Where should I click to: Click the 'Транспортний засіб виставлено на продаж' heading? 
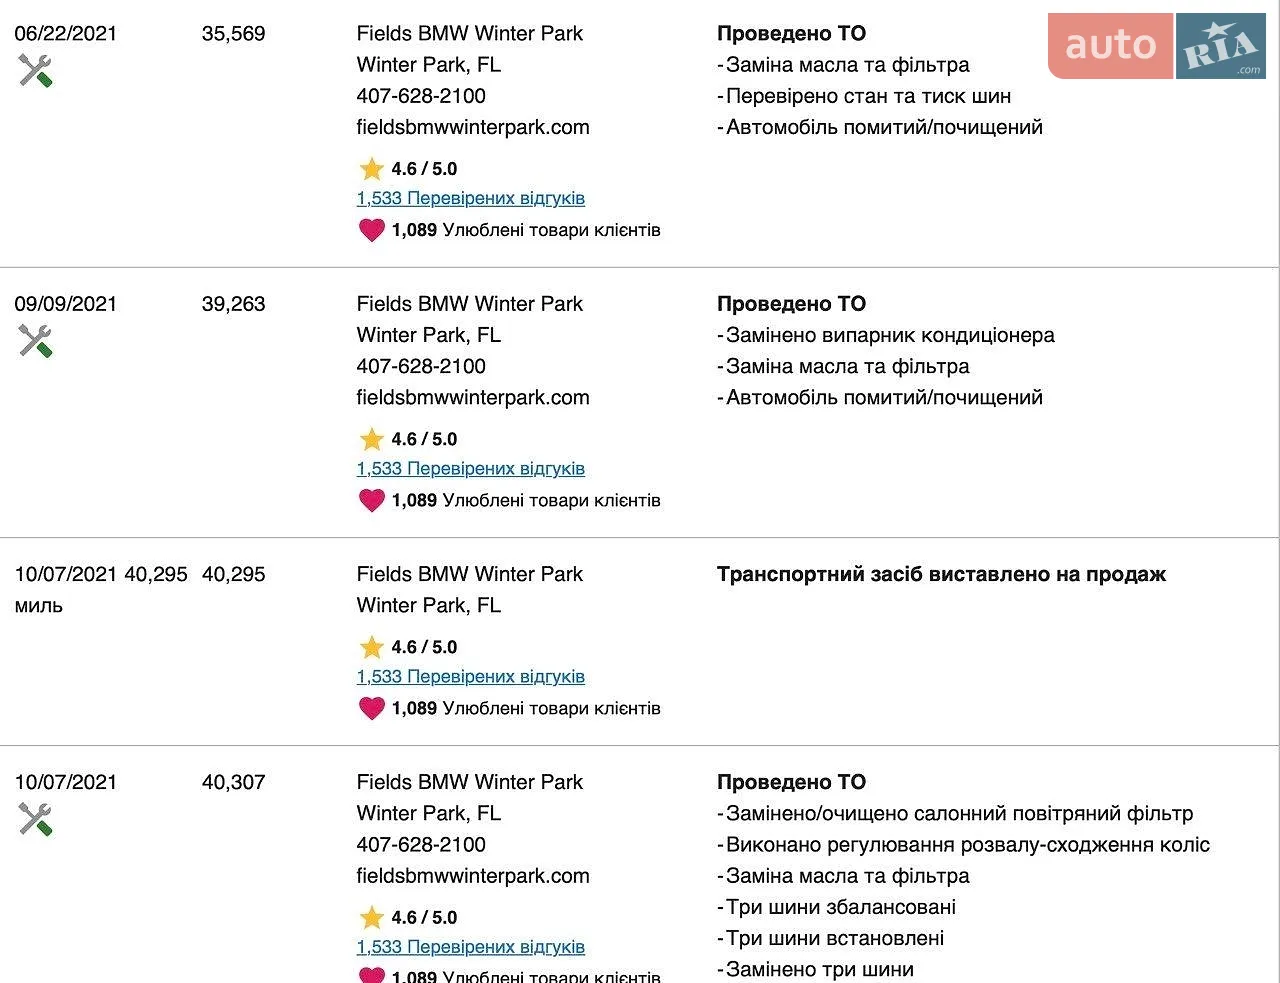[941, 574]
